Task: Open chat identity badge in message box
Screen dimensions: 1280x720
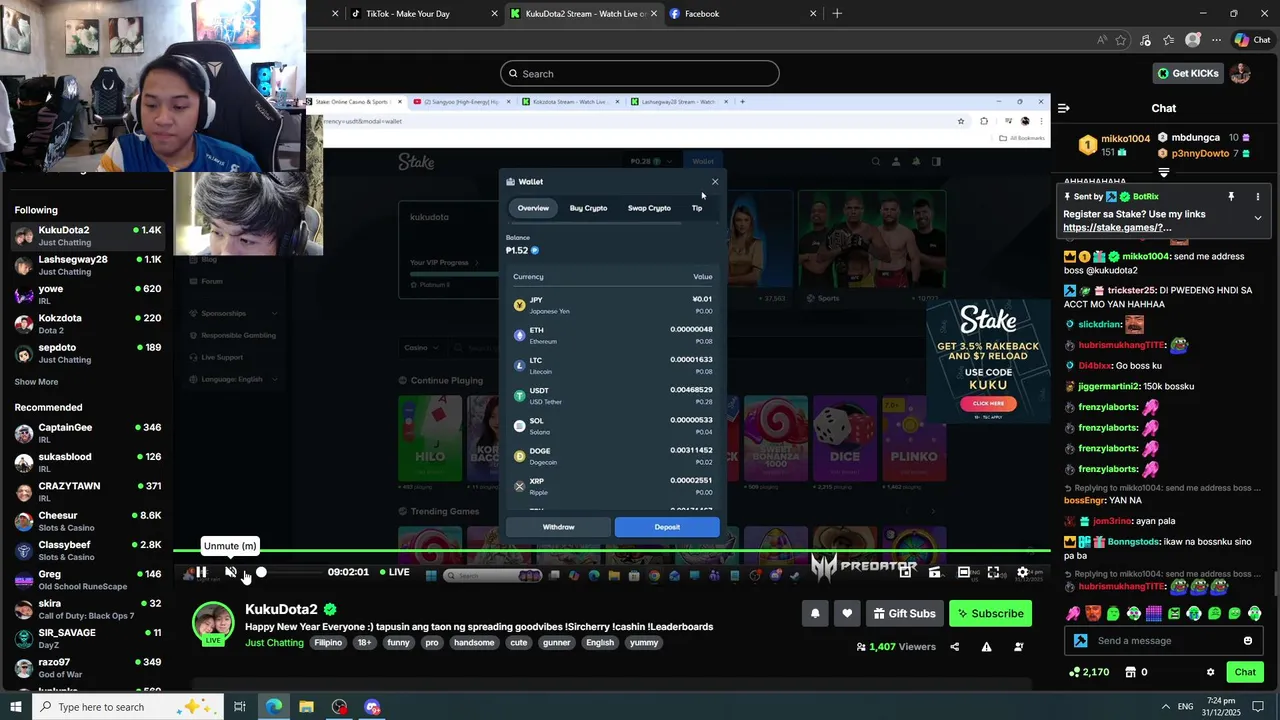Action: 1080,641
